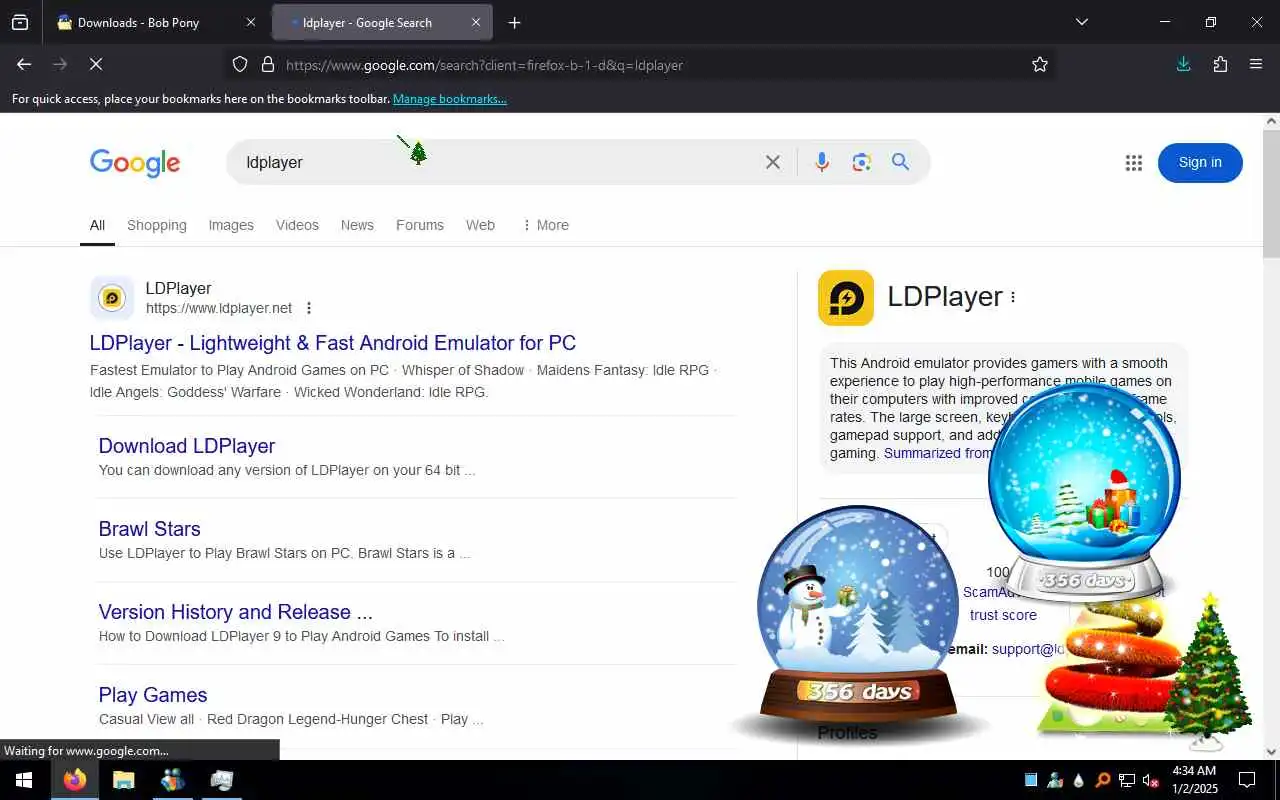Open Firefox downloads panel
Image resolution: width=1280 pixels, height=800 pixels.
[x=1183, y=64]
